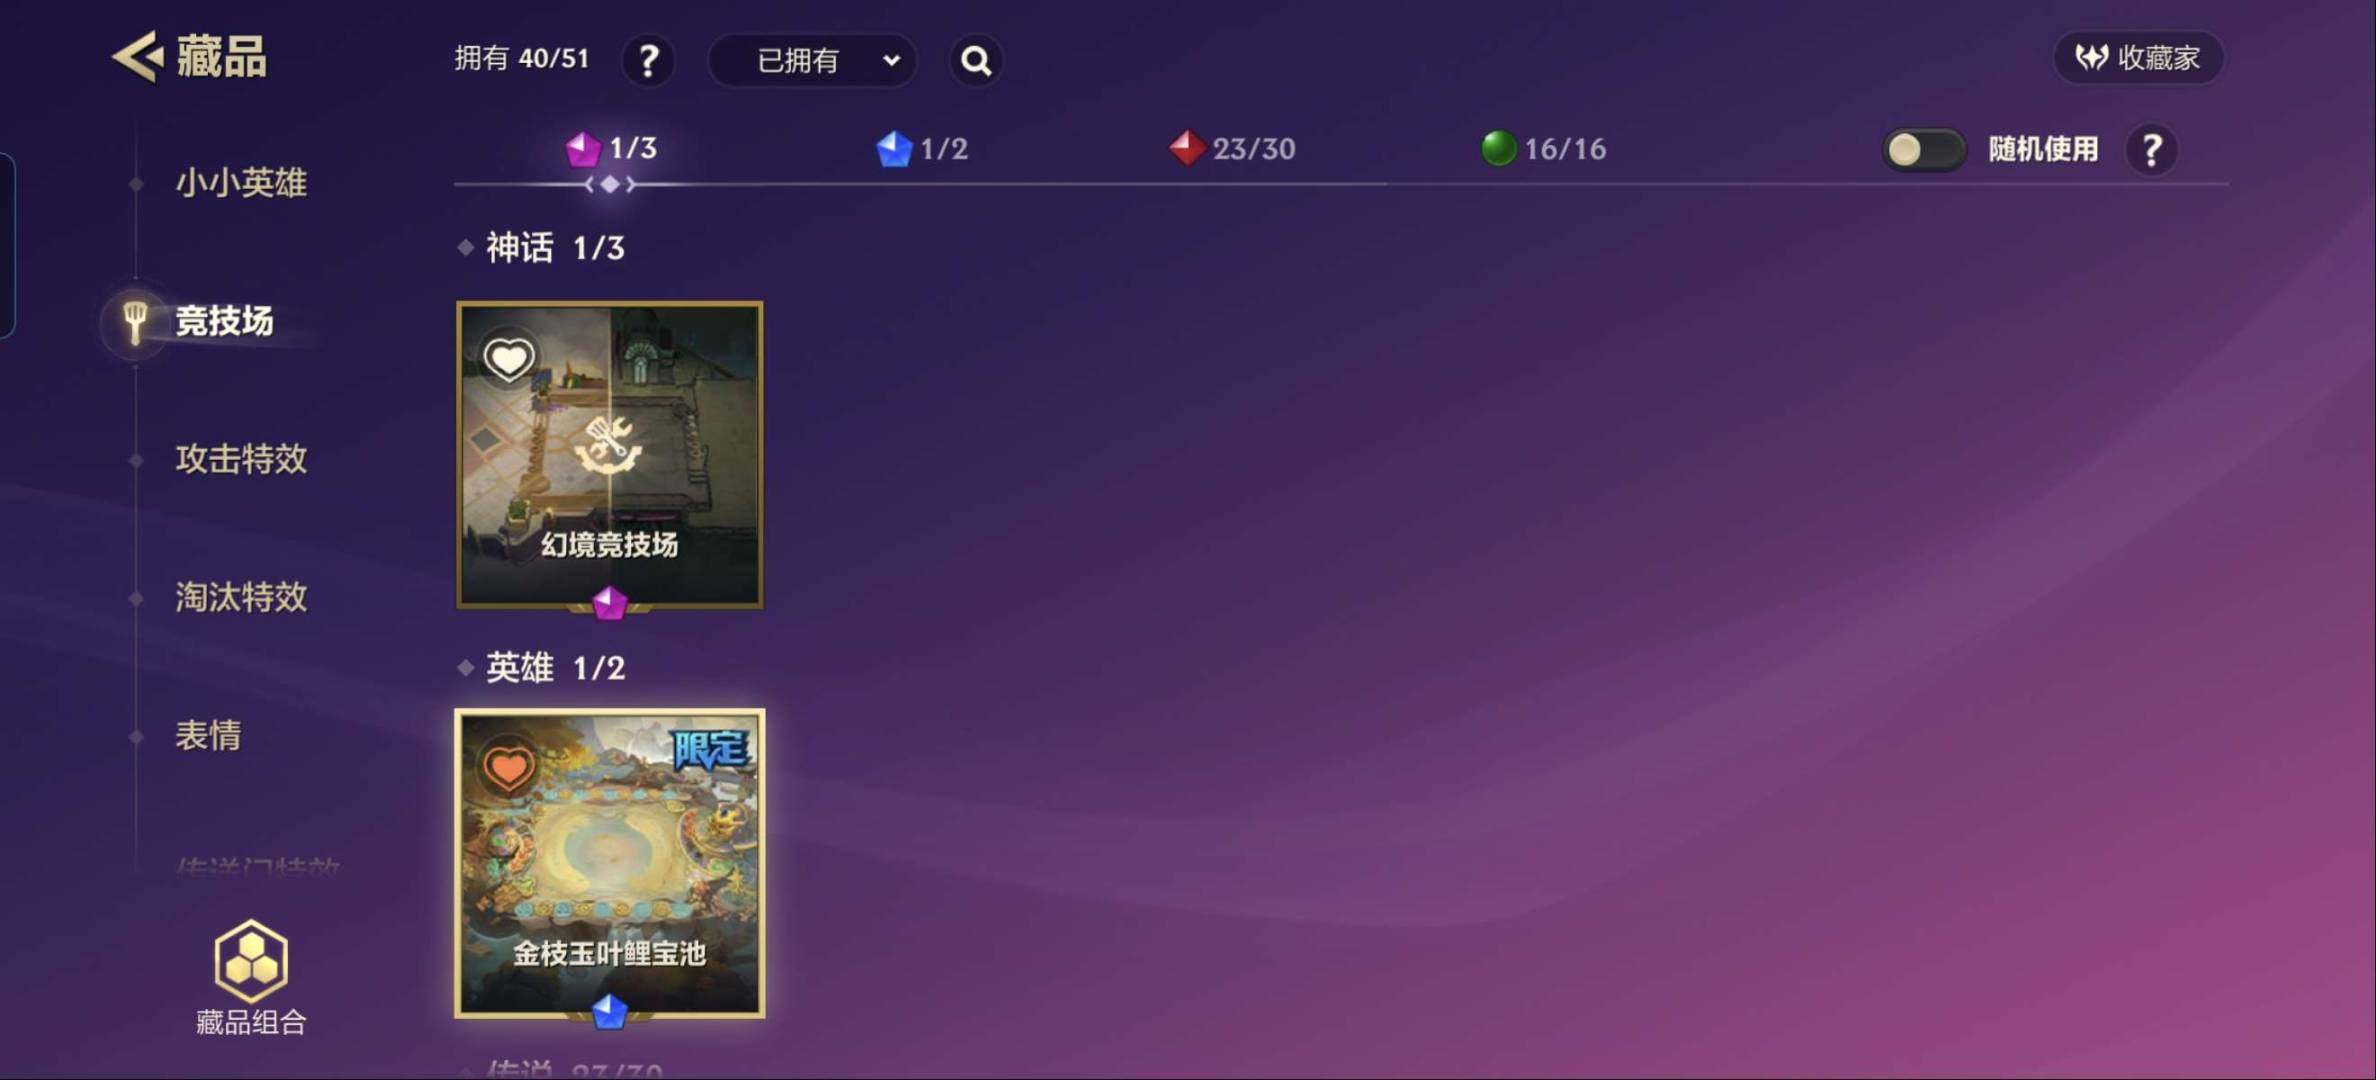The image size is (2376, 1080).
Task: Go back using the 藏品 arrow
Action: tap(136, 56)
